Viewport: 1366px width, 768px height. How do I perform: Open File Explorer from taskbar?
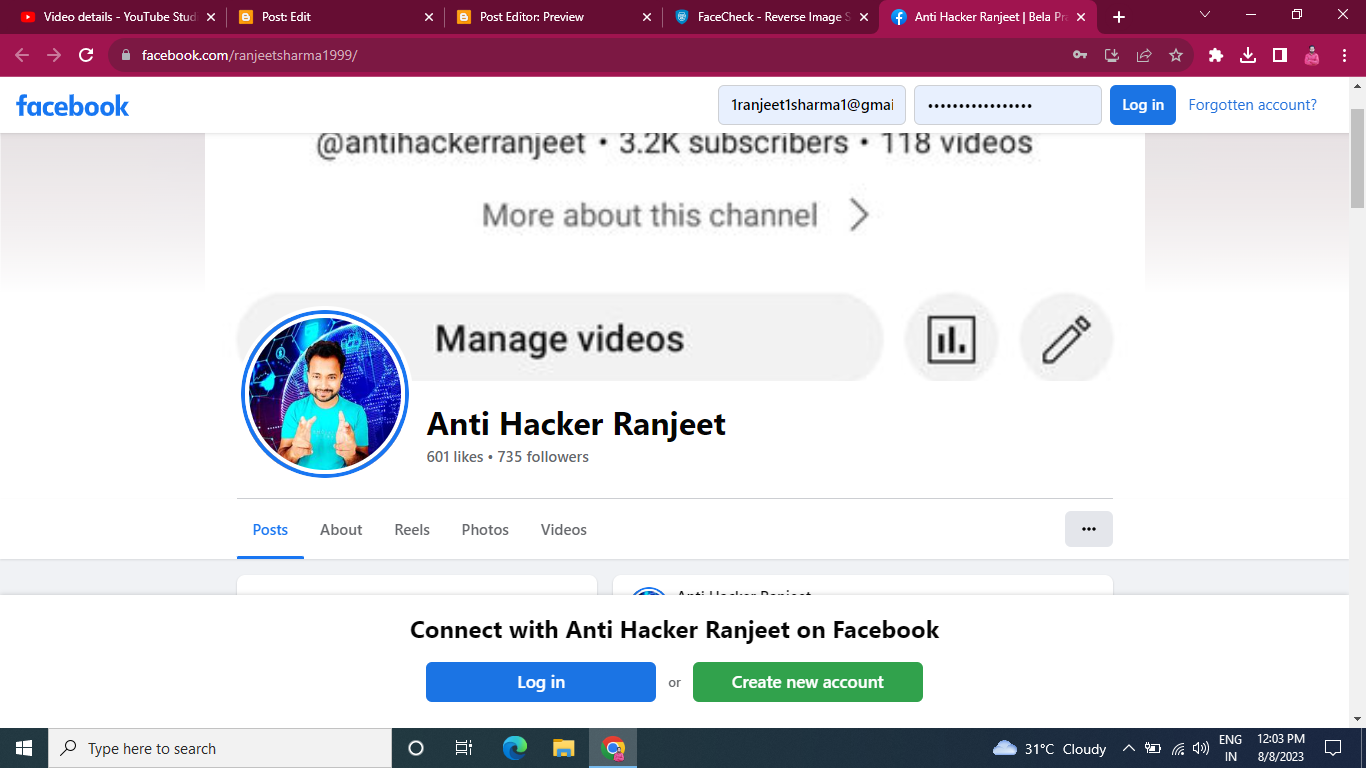564,748
